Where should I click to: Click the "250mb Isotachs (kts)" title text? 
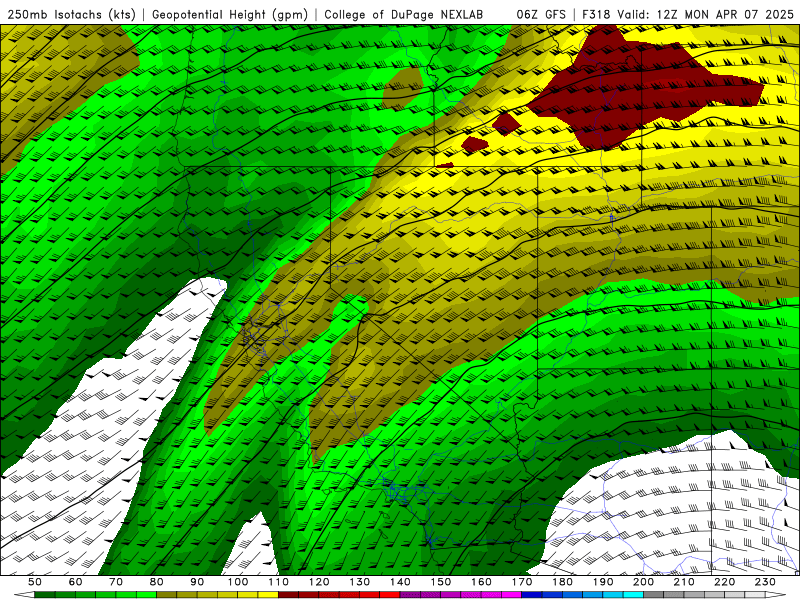tap(71, 14)
